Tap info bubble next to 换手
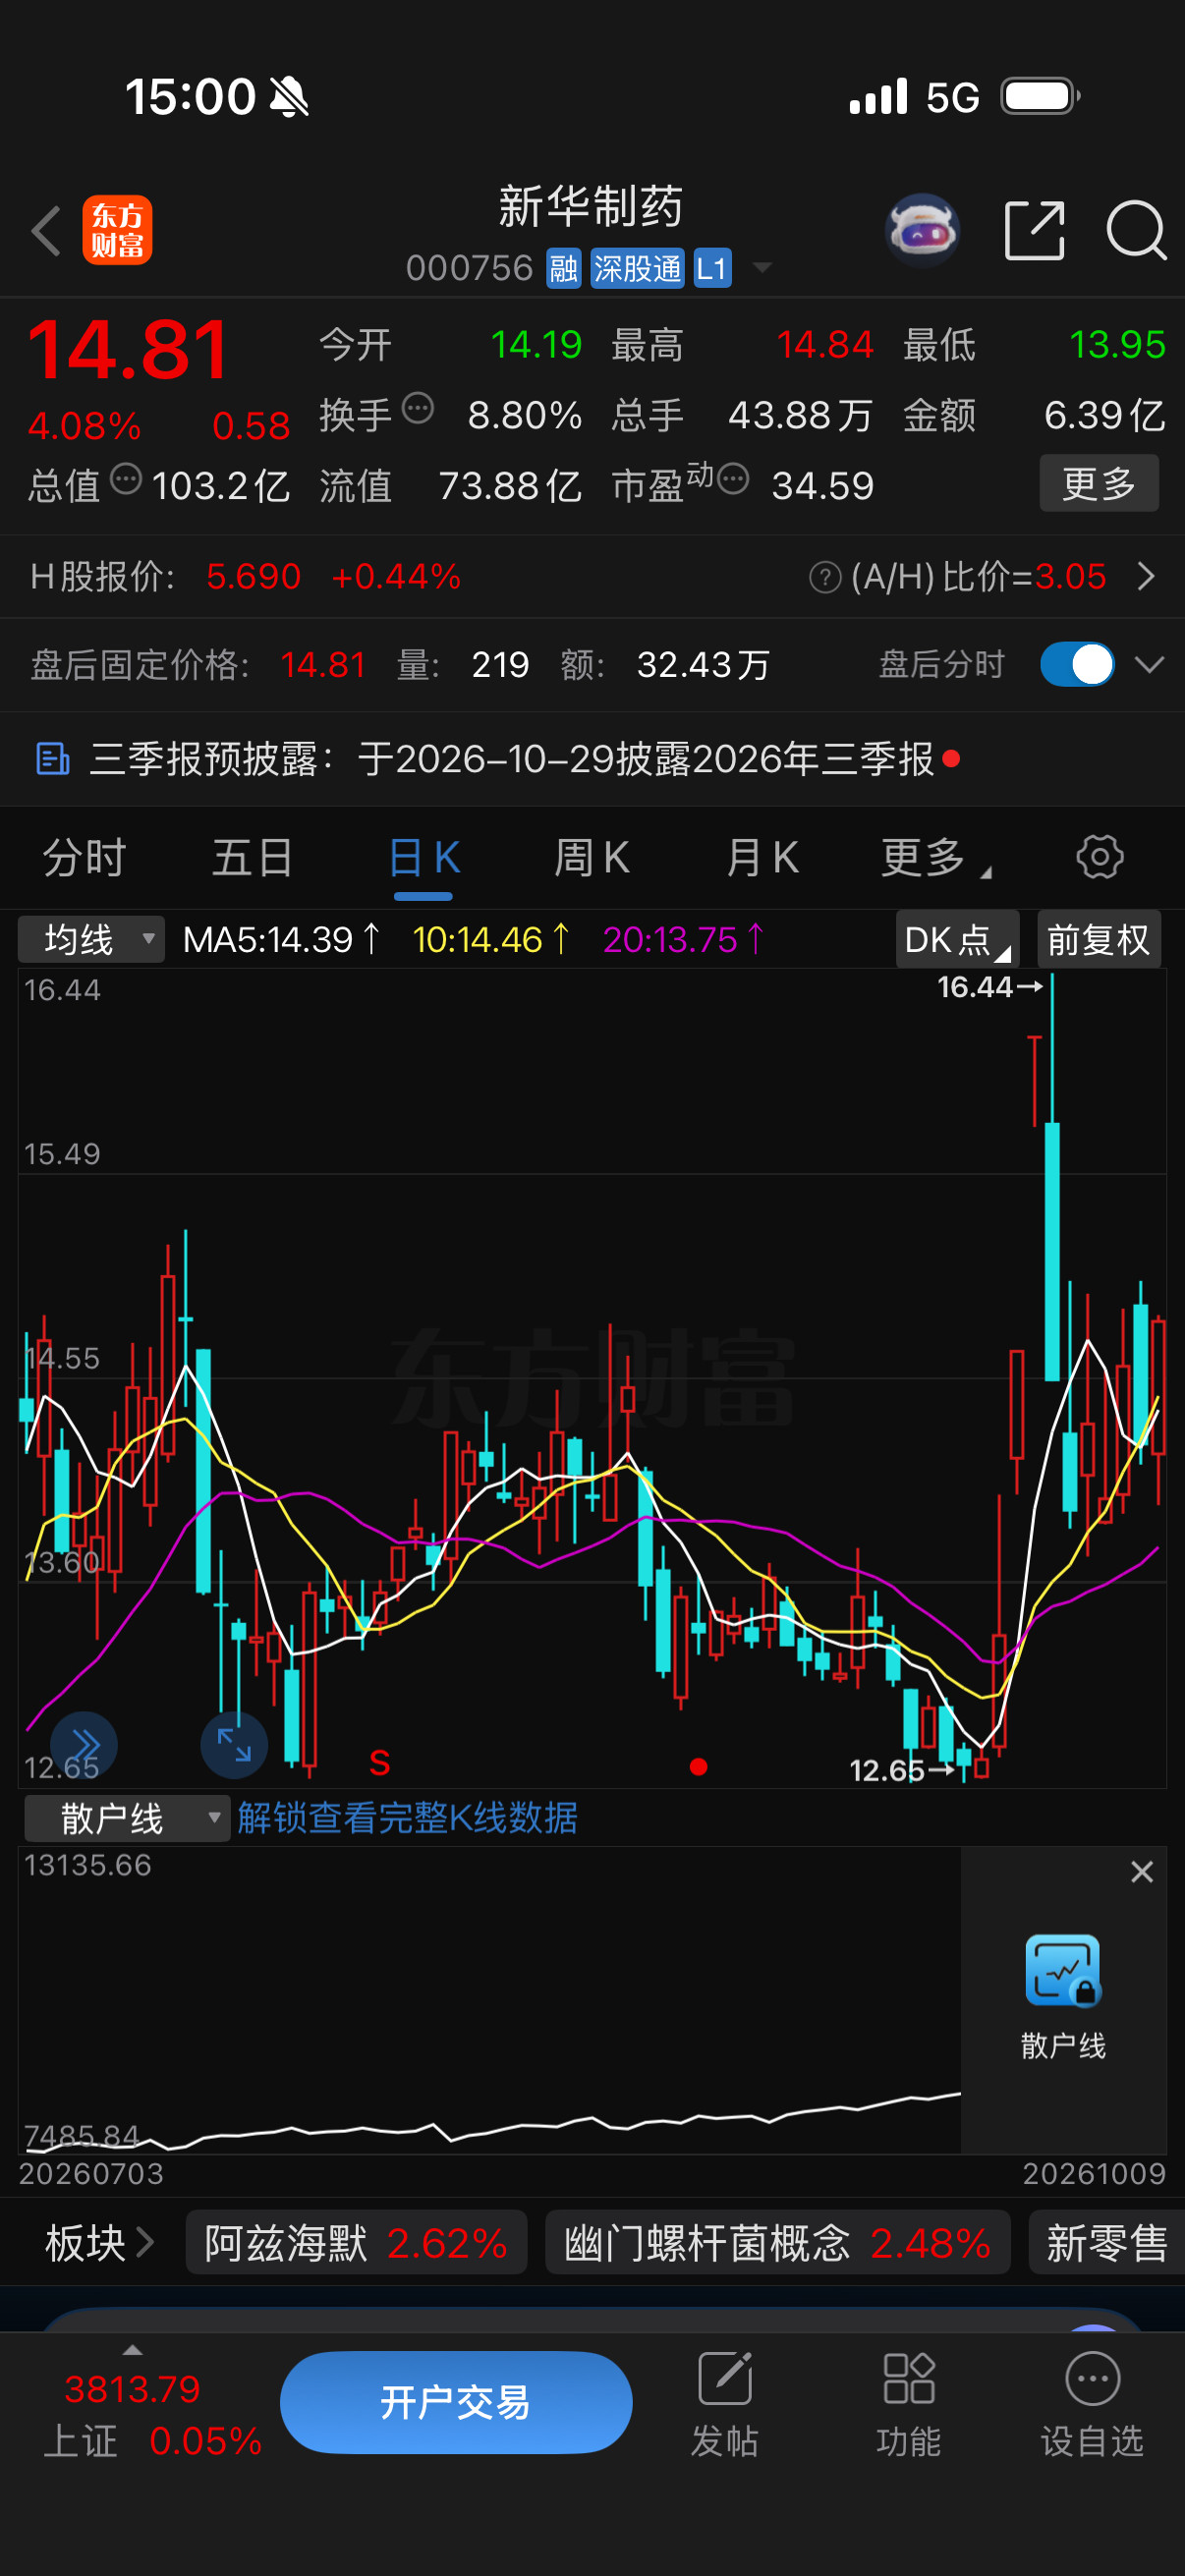The image size is (1185, 2576). pos(418,409)
